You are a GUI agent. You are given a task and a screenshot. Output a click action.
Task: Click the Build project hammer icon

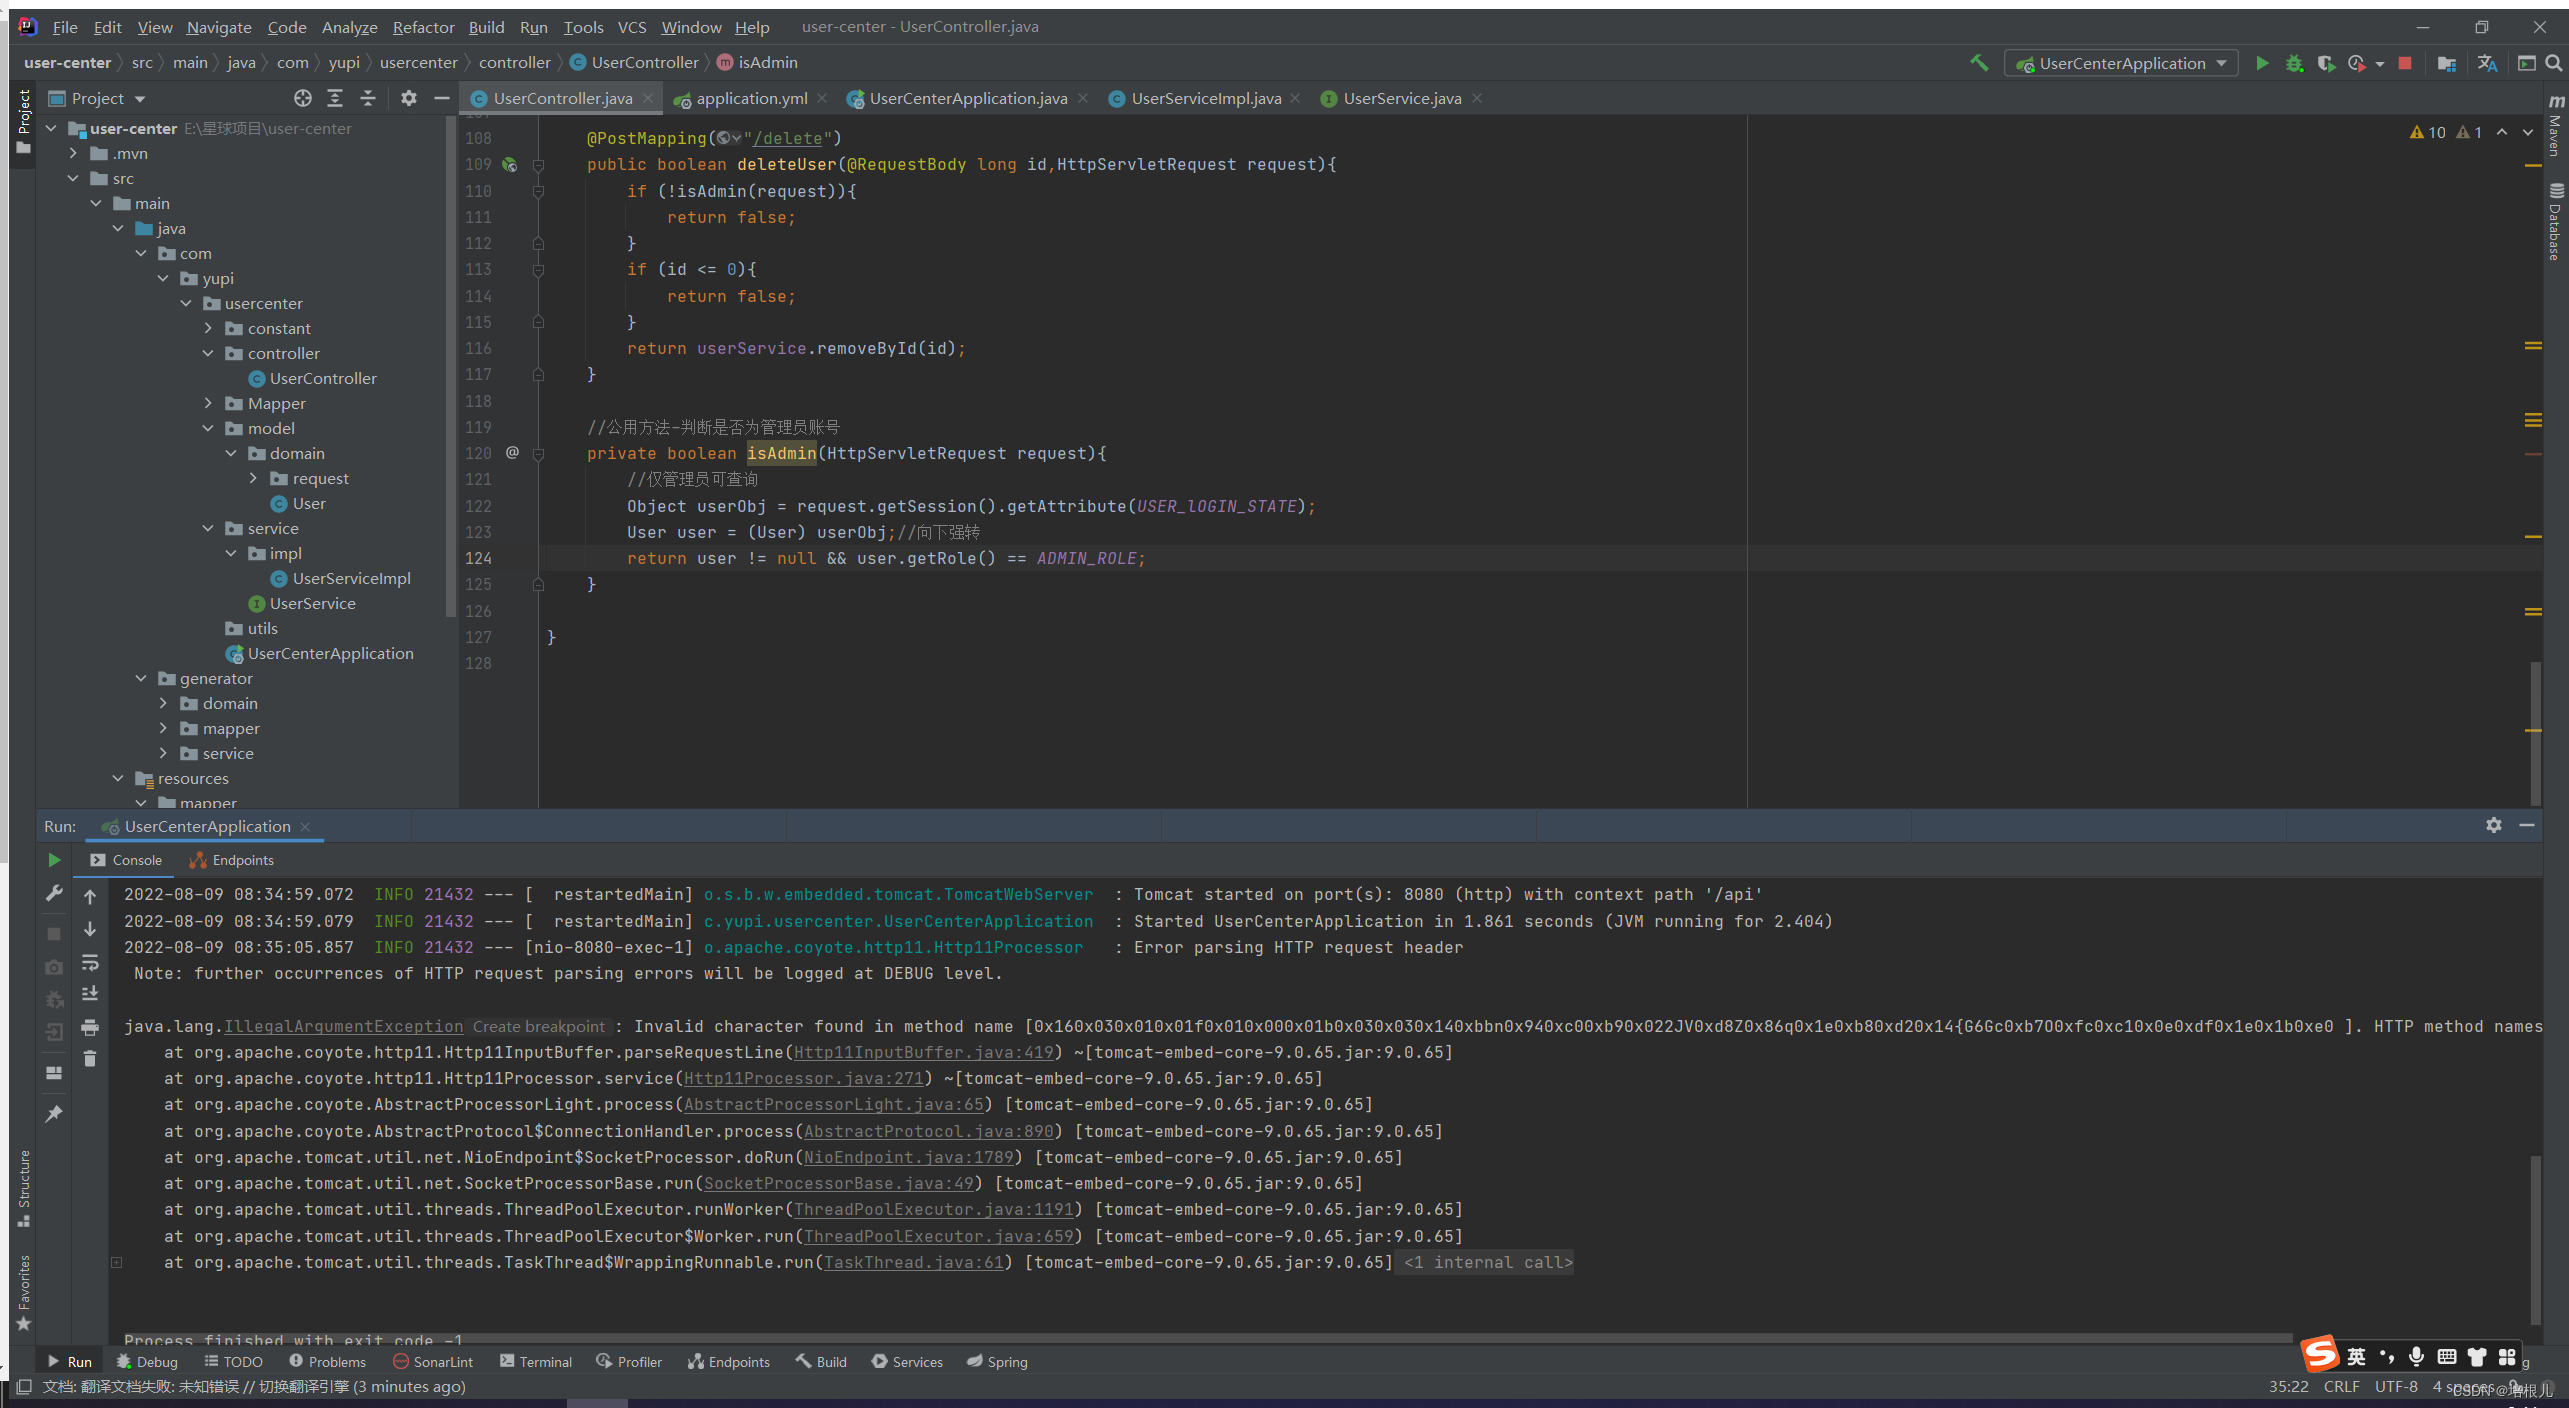tap(1978, 63)
